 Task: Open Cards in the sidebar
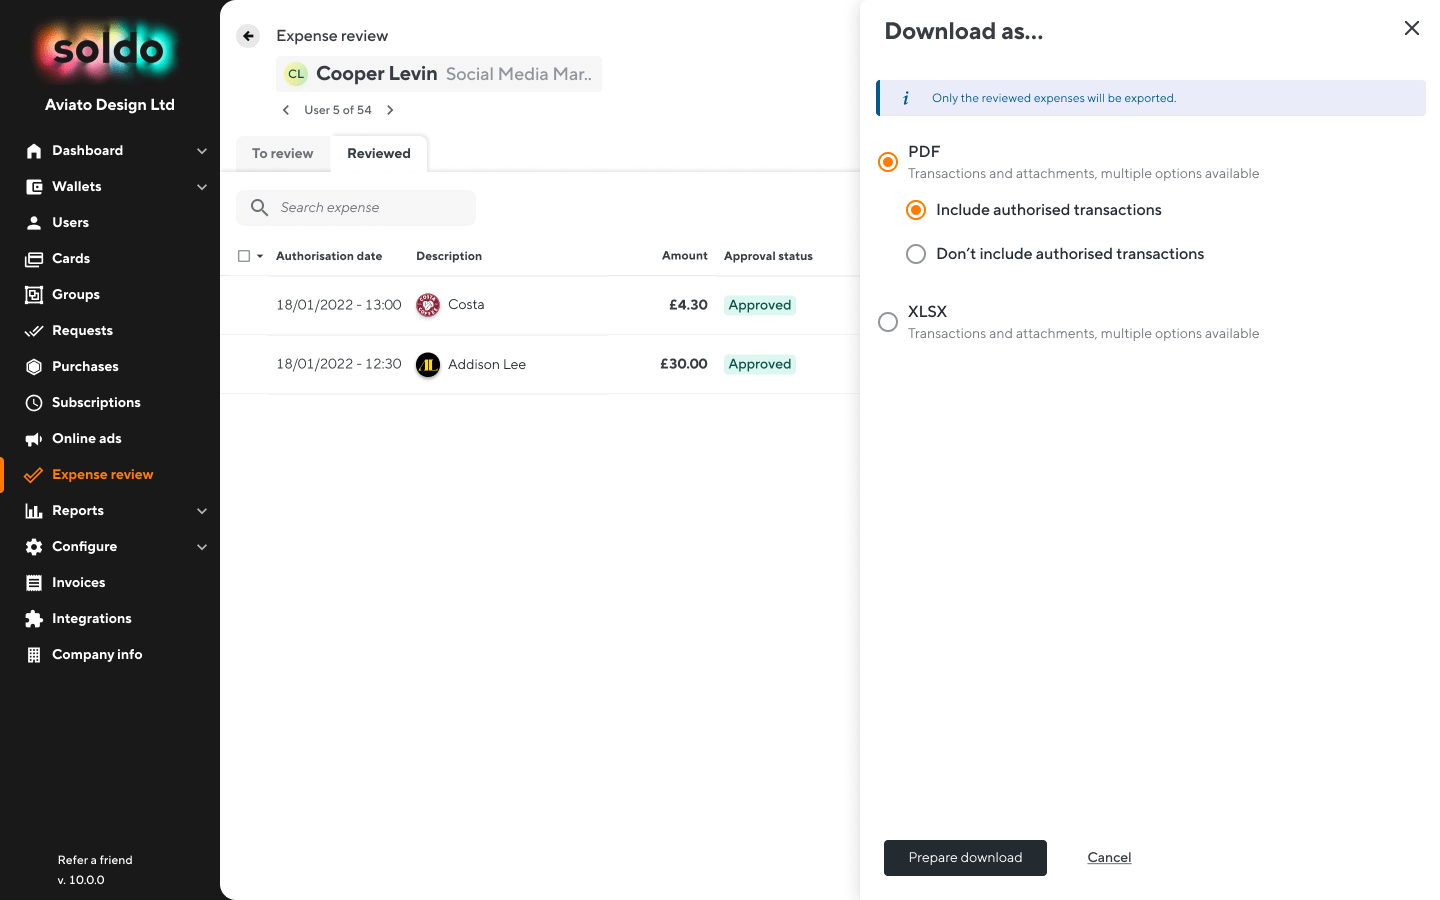click(x=71, y=259)
